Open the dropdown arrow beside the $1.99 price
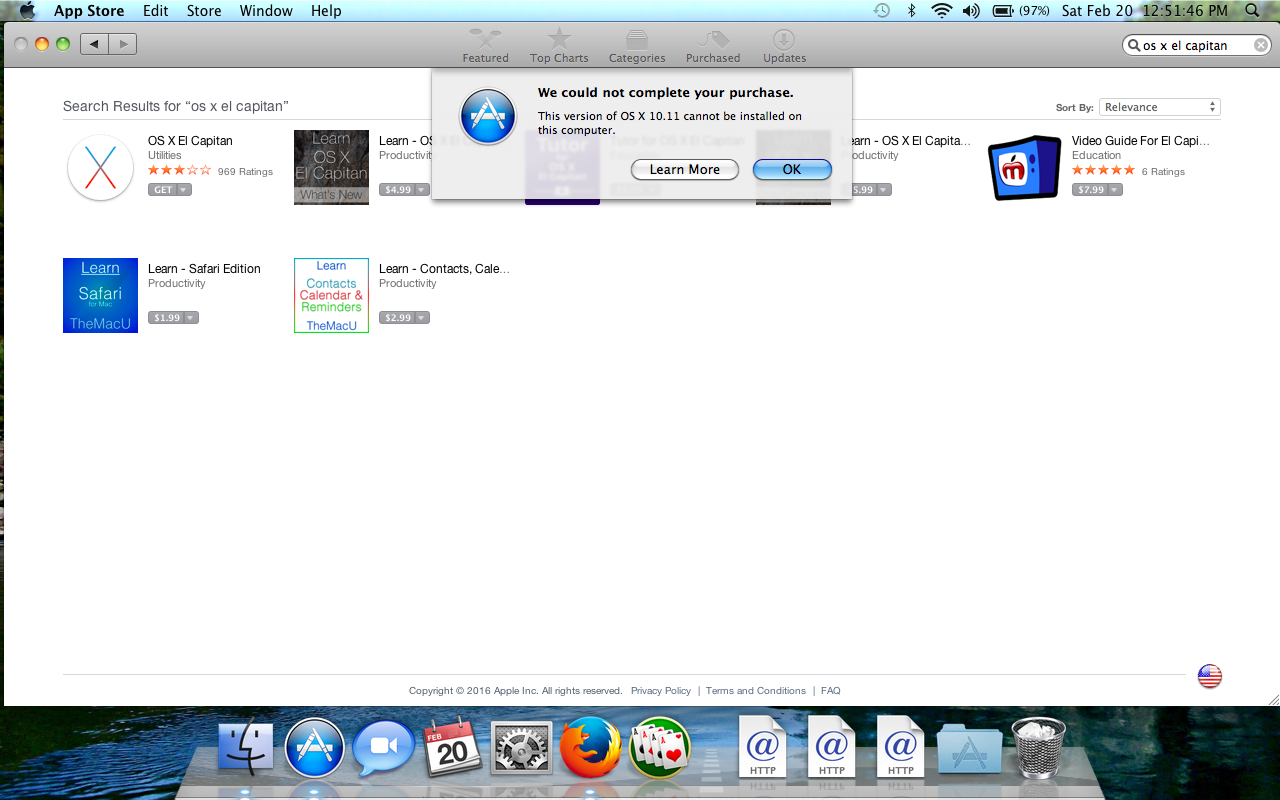The height and width of the screenshot is (800, 1280). pos(191,318)
